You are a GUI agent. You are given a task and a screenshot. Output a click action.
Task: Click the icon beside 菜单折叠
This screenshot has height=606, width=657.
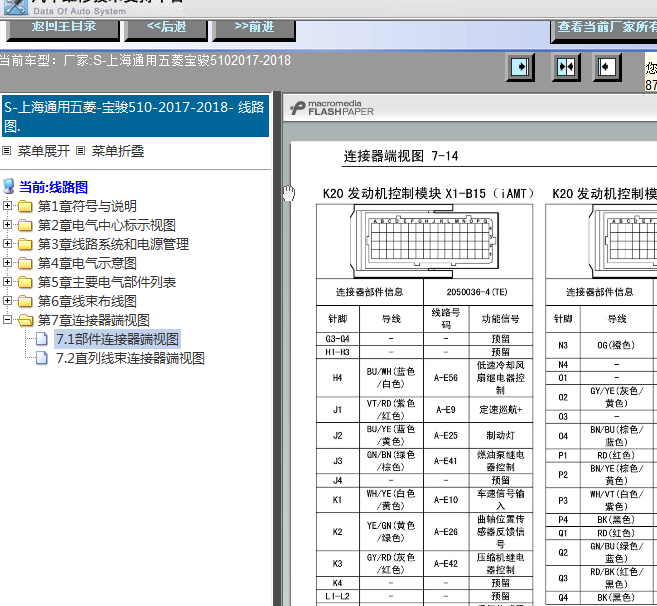coord(80,150)
